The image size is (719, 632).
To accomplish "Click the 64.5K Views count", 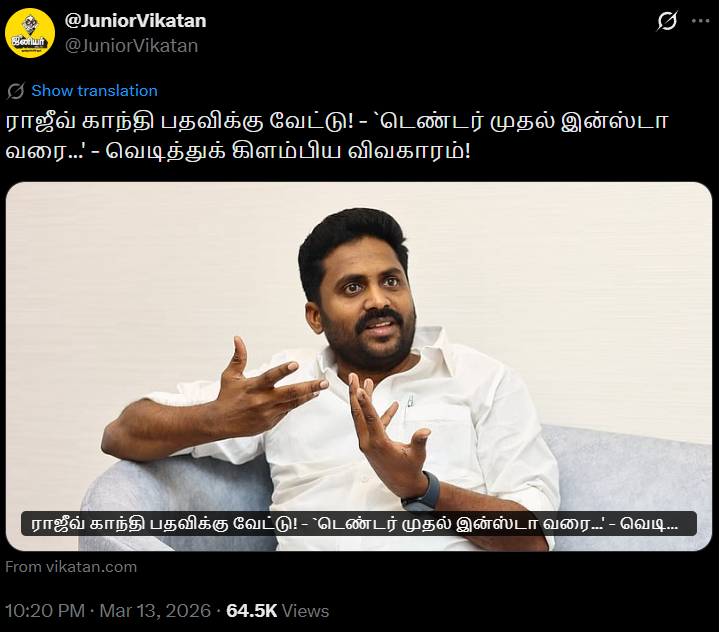I will click(x=277, y=611).
